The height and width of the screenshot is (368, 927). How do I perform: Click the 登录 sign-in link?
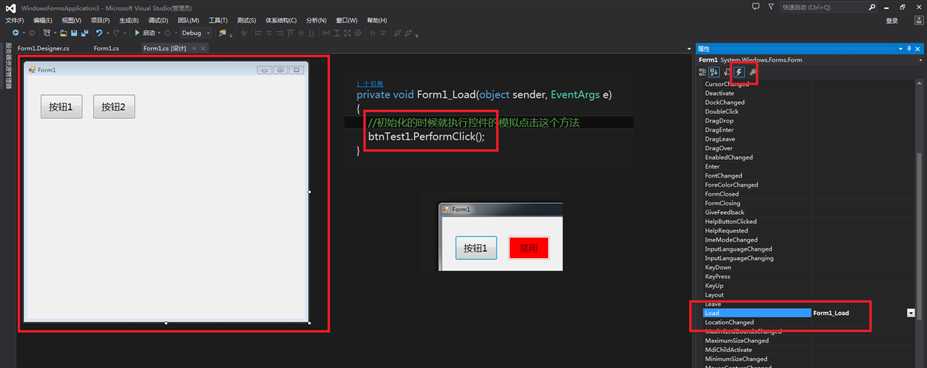(892, 21)
